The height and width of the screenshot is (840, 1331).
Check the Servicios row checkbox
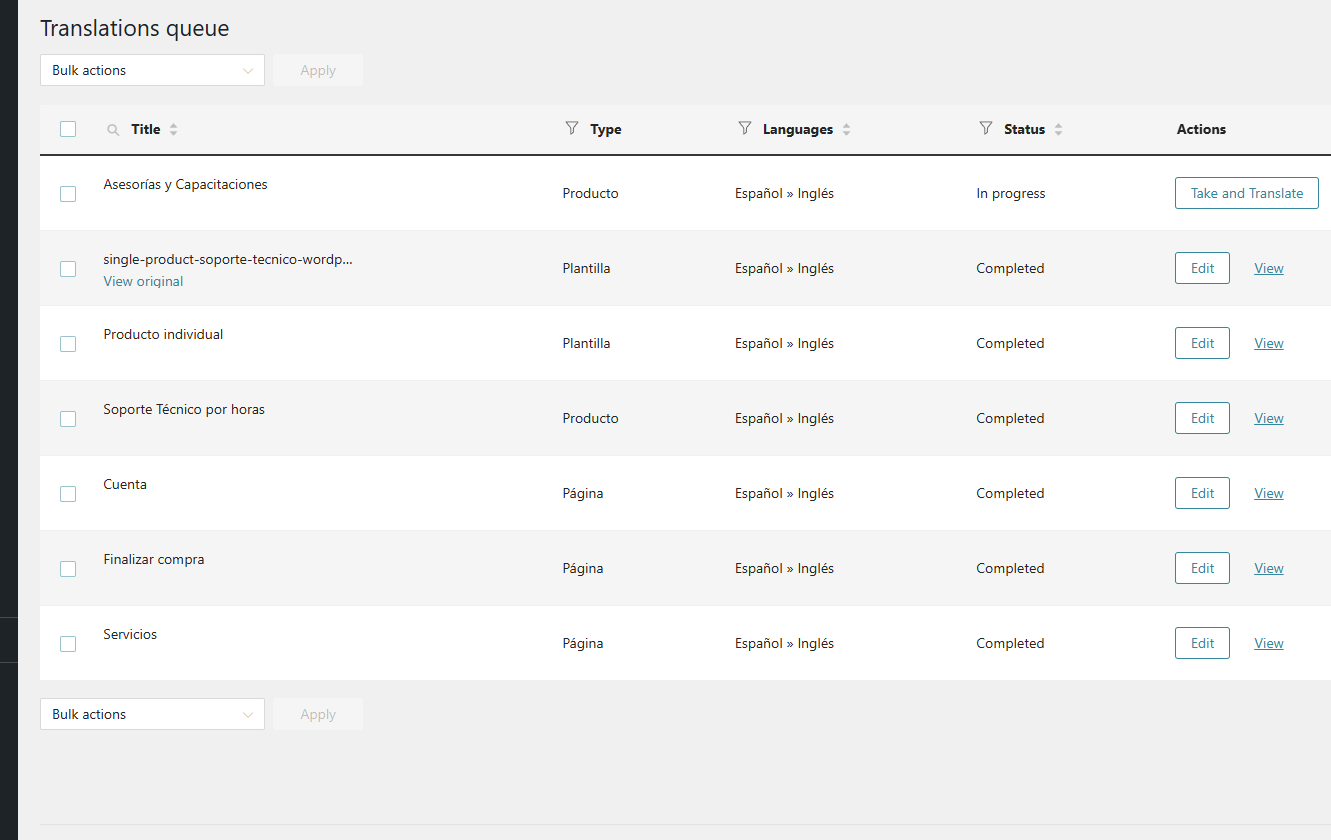68,644
